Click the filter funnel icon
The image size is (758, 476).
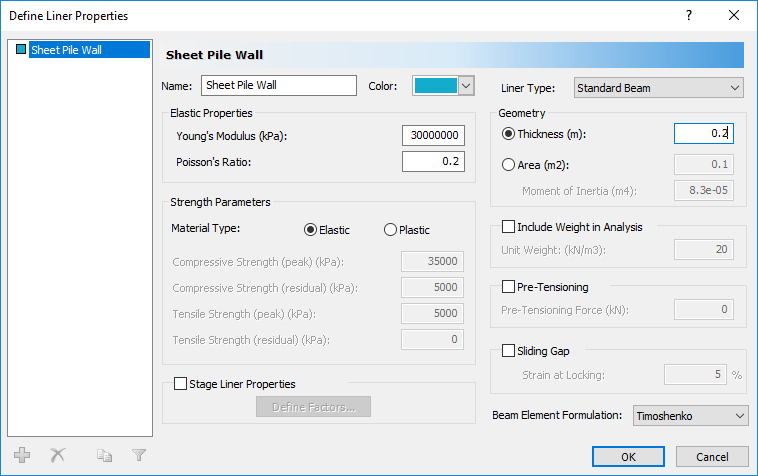click(139, 455)
